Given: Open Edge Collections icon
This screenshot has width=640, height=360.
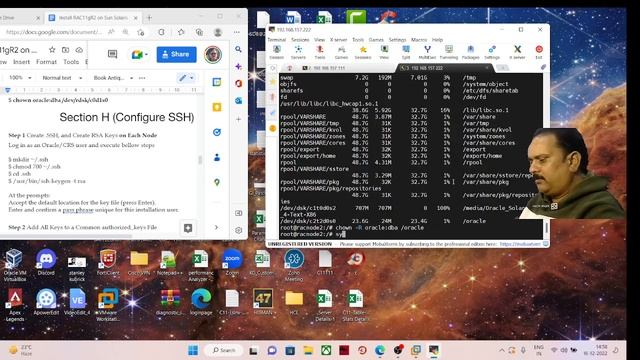Looking at the screenshot, I should (x=199, y=32).
